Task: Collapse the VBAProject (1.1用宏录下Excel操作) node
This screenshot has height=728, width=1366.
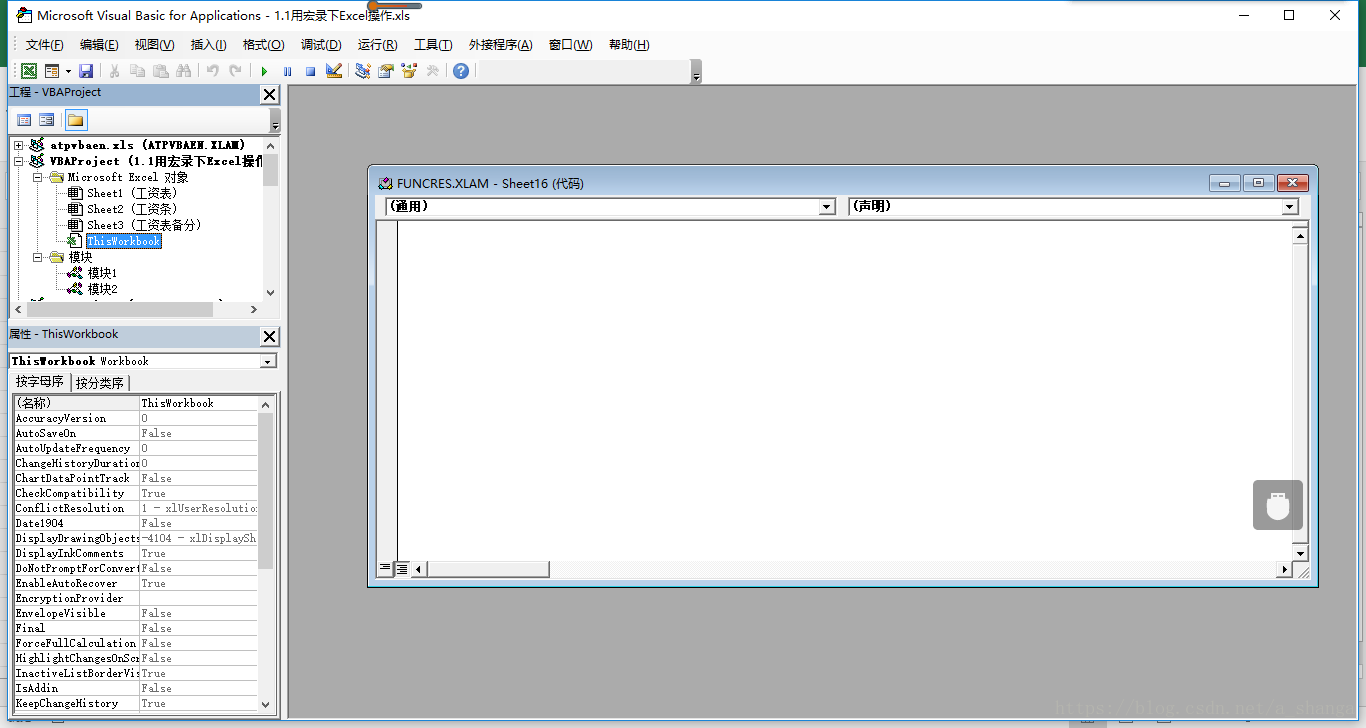Action: [18, 161]
